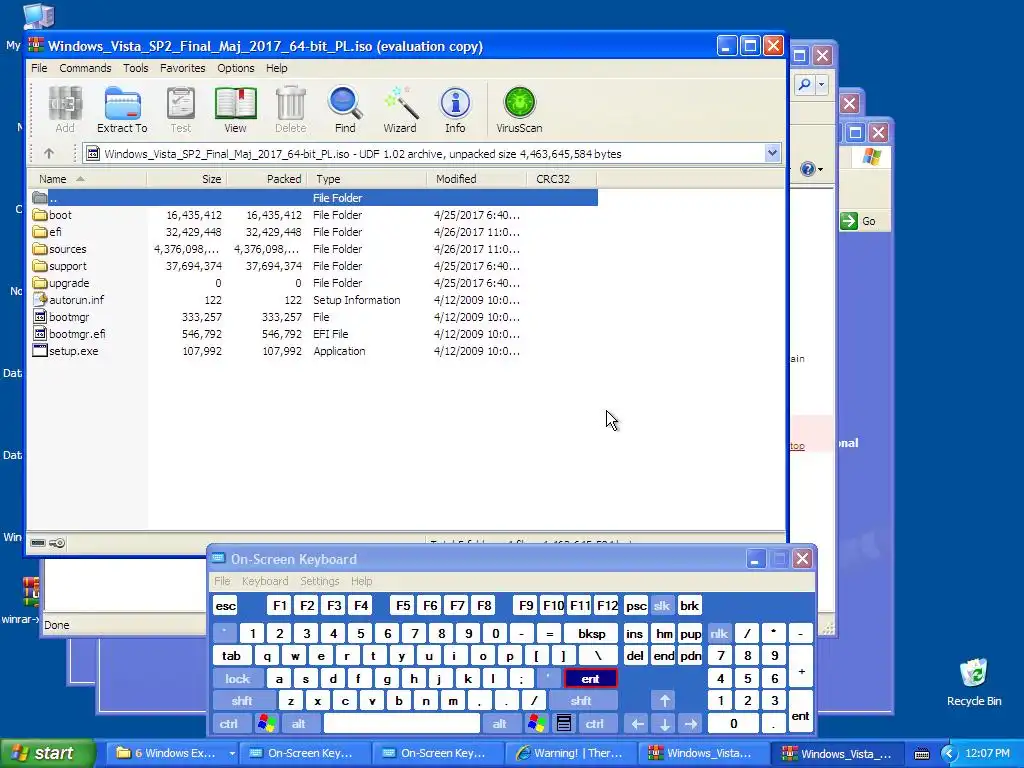Open the Commands menu

click(x=85, y=68)
